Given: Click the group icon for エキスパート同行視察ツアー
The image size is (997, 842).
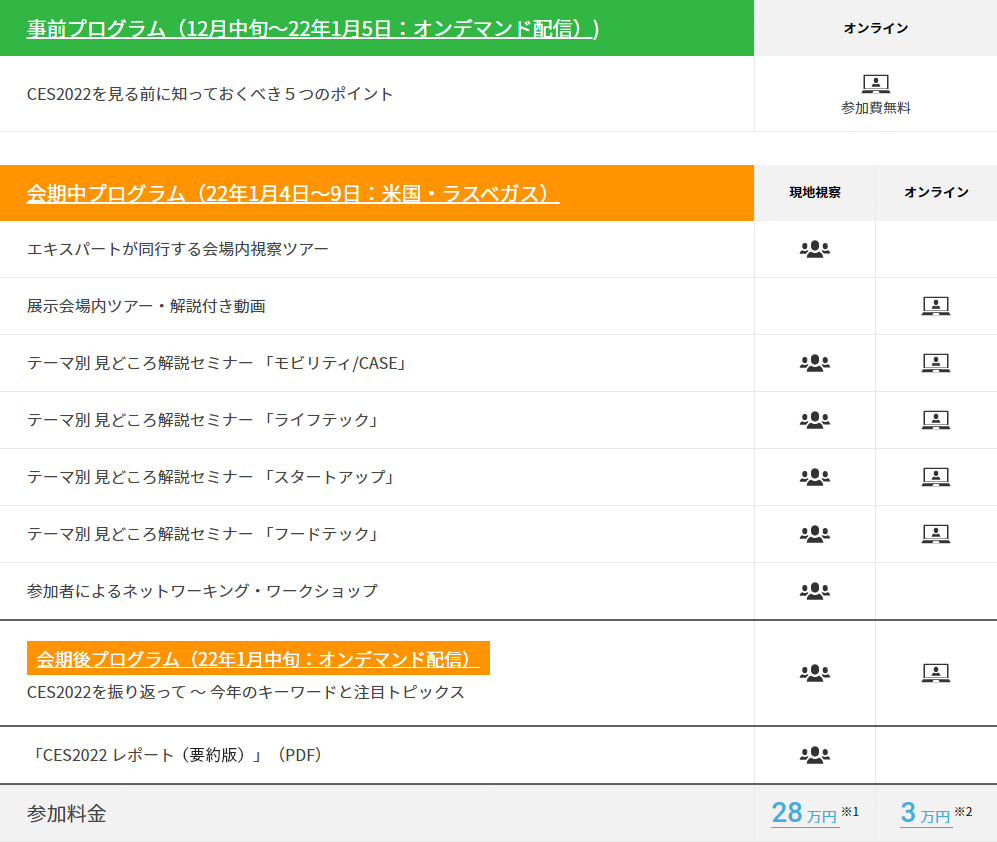Looking at the screenshot, I should click(x=815, y=249).
